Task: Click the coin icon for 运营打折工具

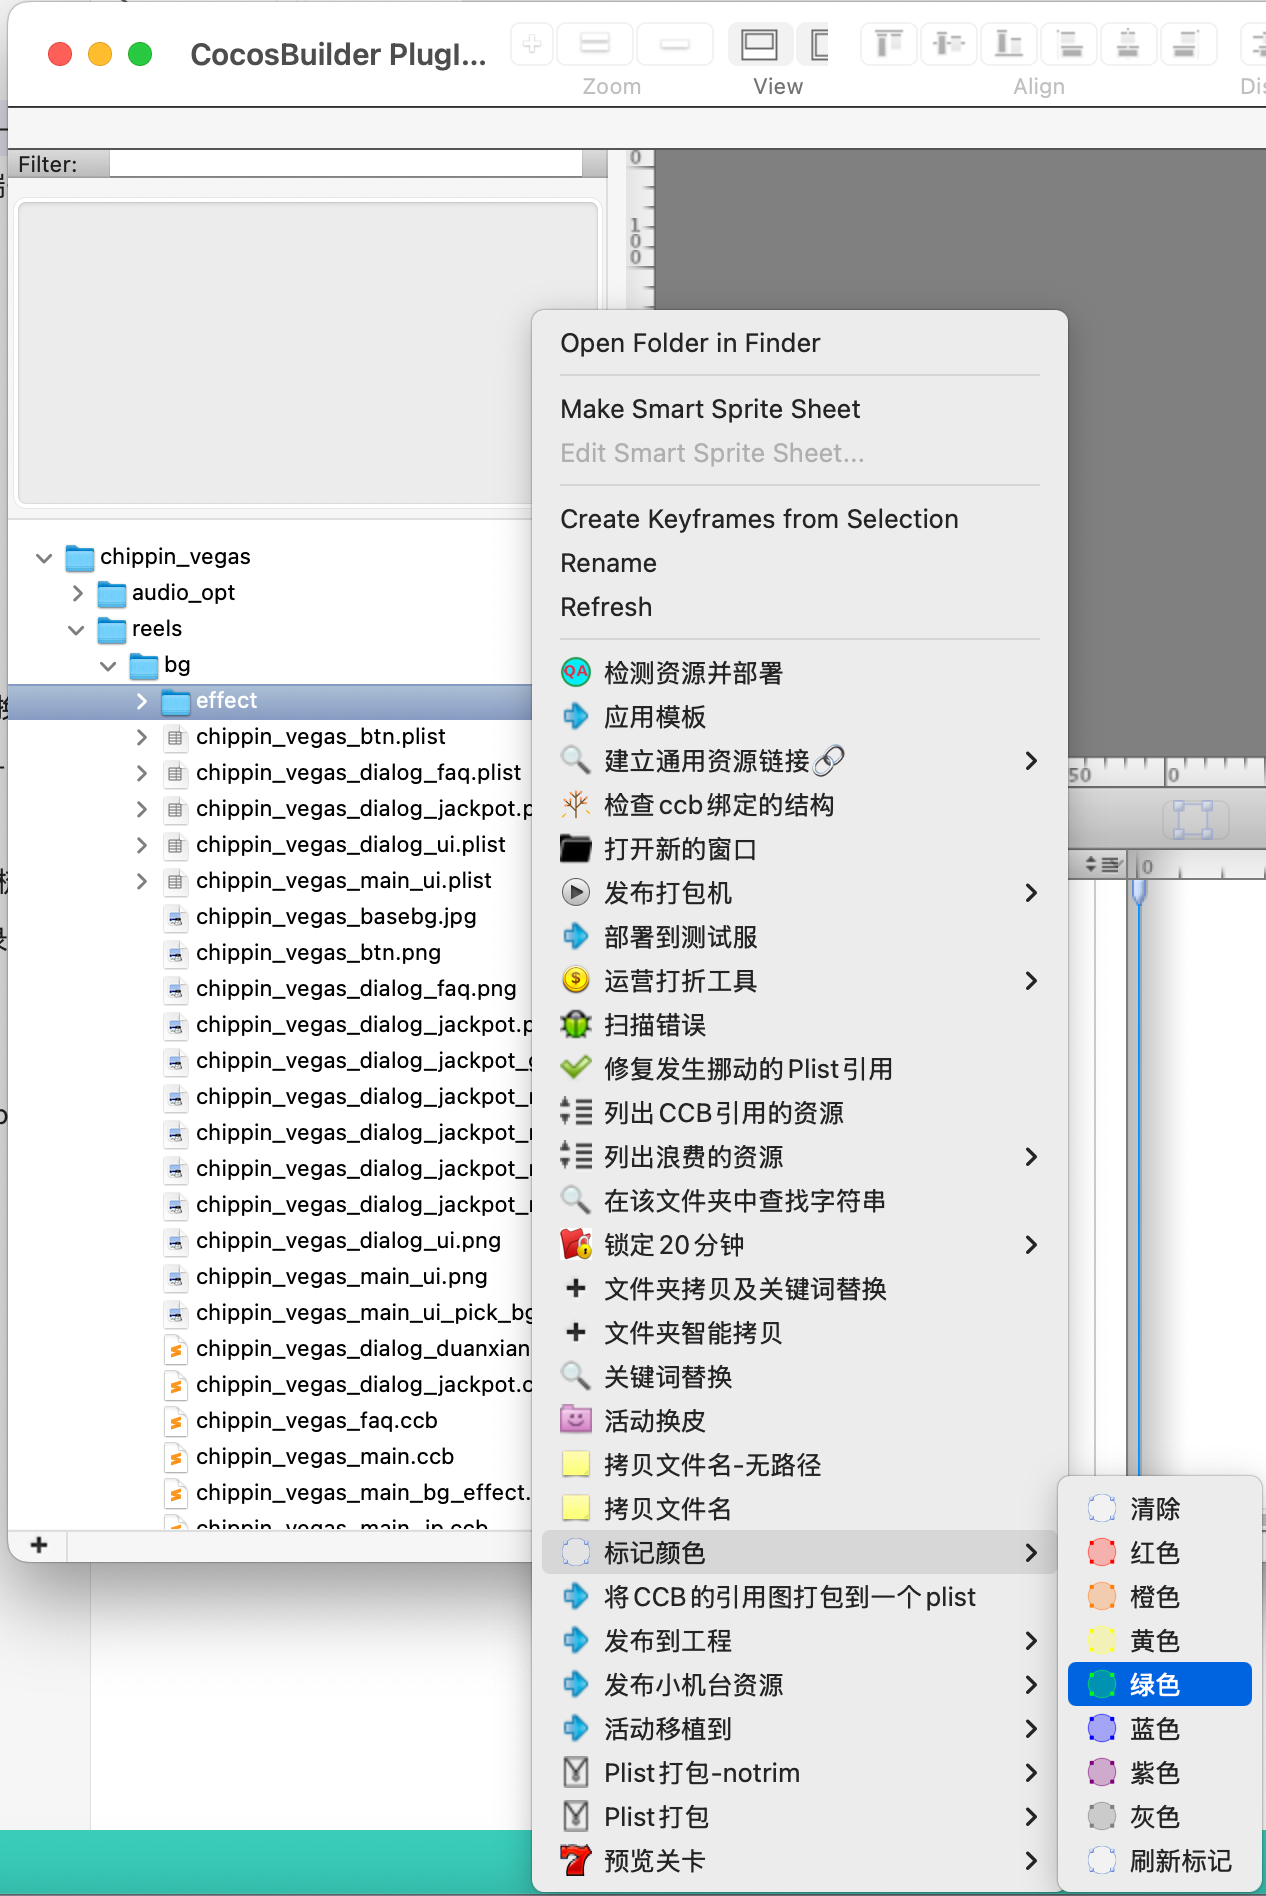Action: click(x=576, y=980)
